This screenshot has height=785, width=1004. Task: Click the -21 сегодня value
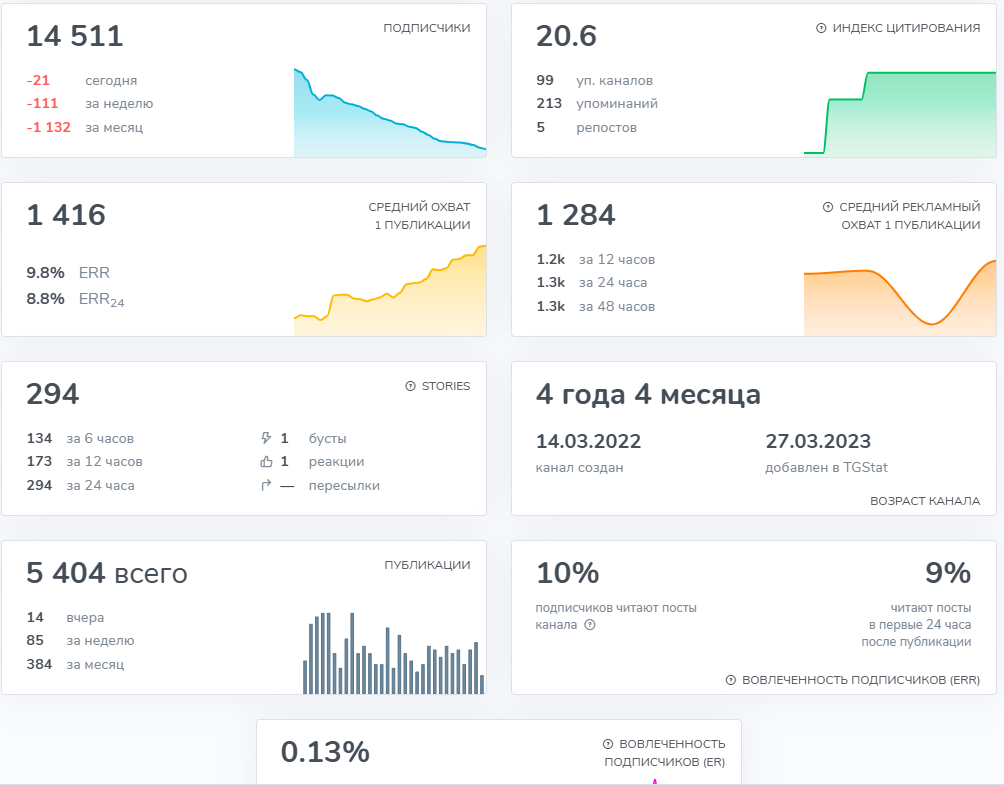[38, 80]
